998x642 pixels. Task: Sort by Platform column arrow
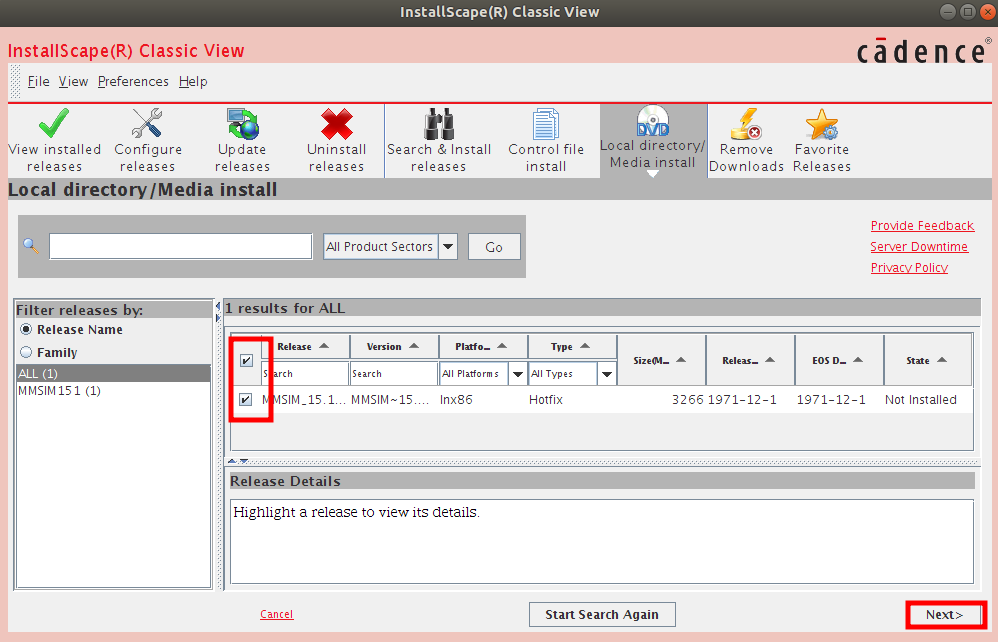point(502,346)
